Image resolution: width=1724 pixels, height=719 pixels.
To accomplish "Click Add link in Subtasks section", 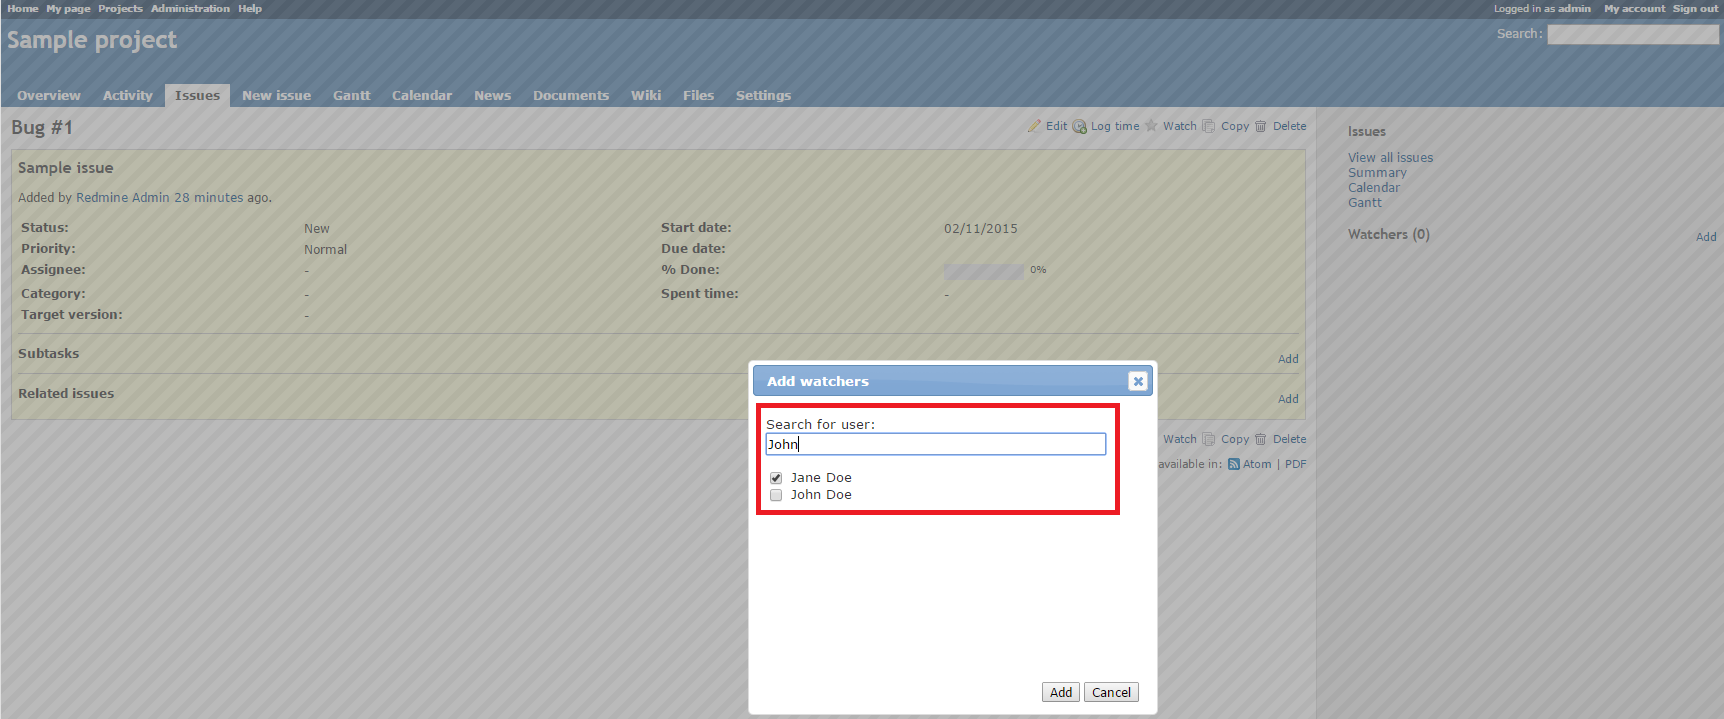I will pyautogui.click(x=1288, y=359).
